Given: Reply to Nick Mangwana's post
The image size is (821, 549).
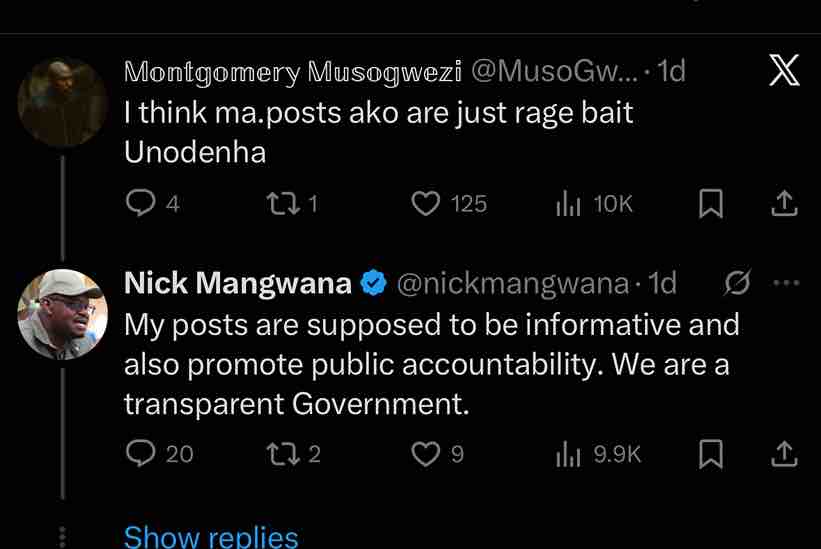Looking at the screenshot, I should tap(139, 454).
